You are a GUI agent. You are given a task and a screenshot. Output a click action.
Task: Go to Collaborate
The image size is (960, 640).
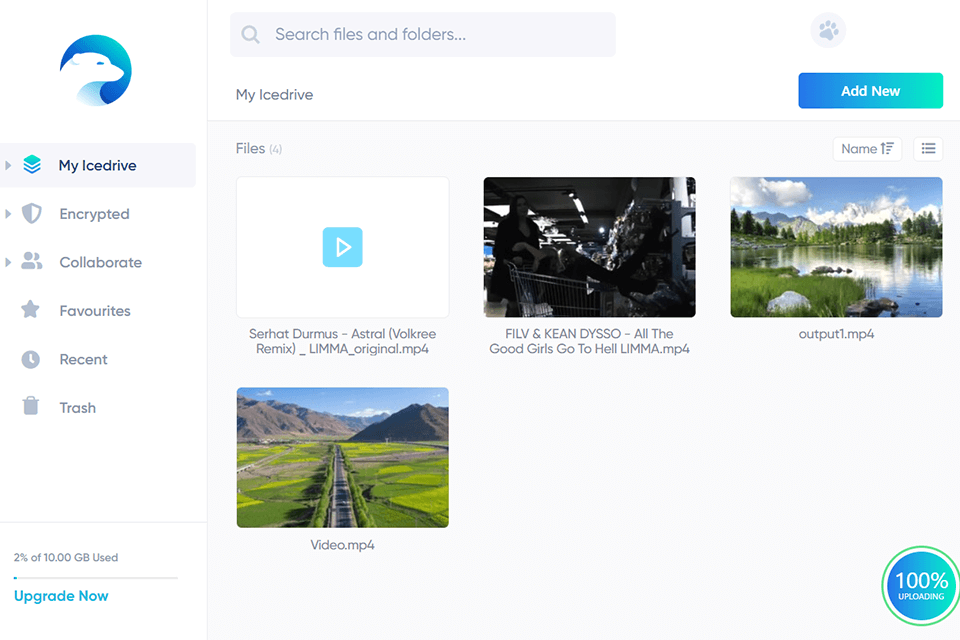(100, 262)
